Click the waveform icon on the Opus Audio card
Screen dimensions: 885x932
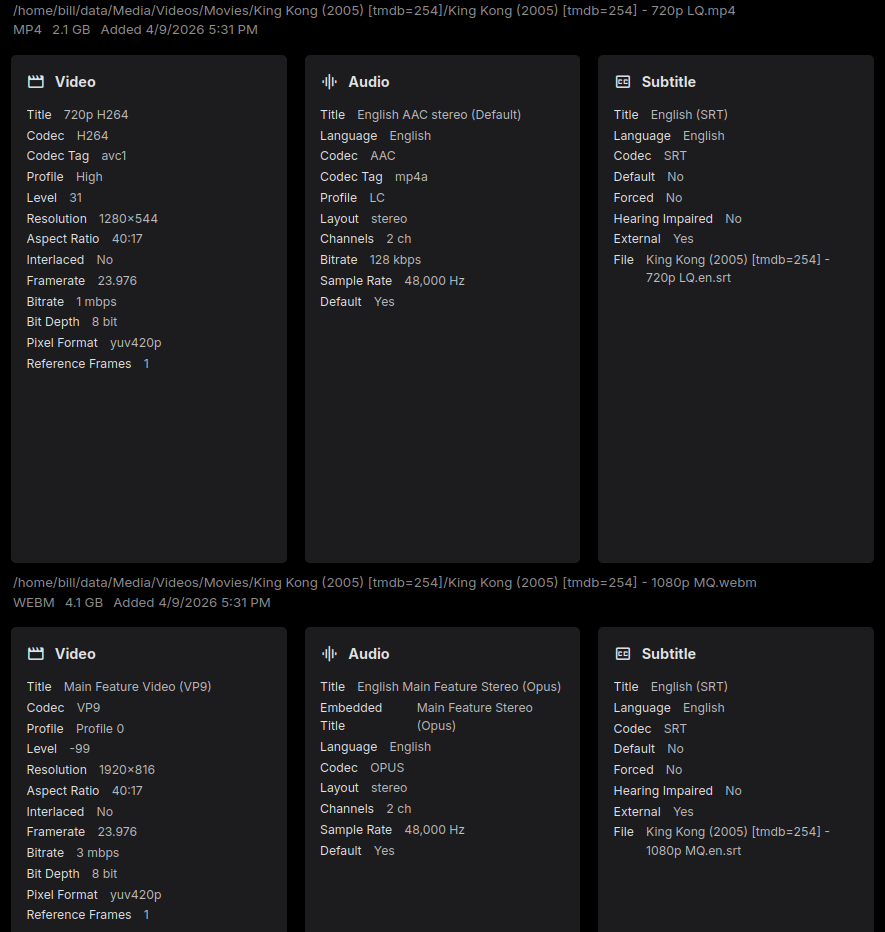329,654
